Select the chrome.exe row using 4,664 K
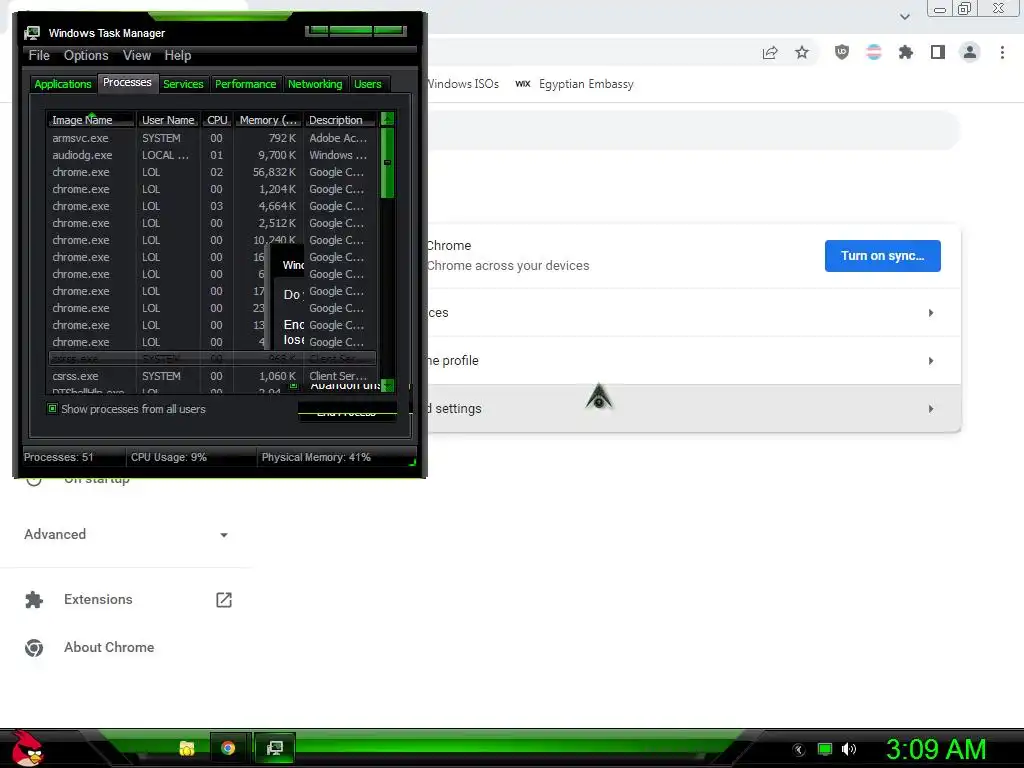Image resolution: width=1024 pixels, height=768 pixels. click(212, 206)
